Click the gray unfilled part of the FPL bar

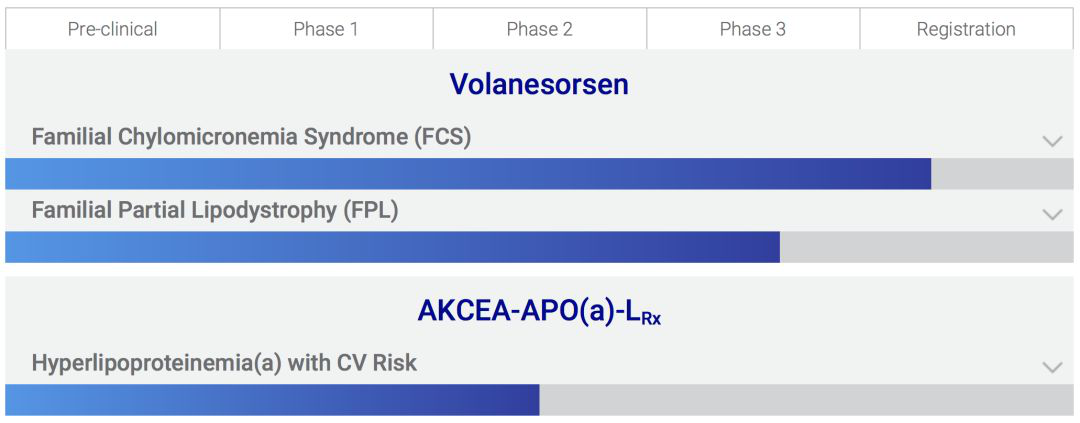click(x=926, y=247)
